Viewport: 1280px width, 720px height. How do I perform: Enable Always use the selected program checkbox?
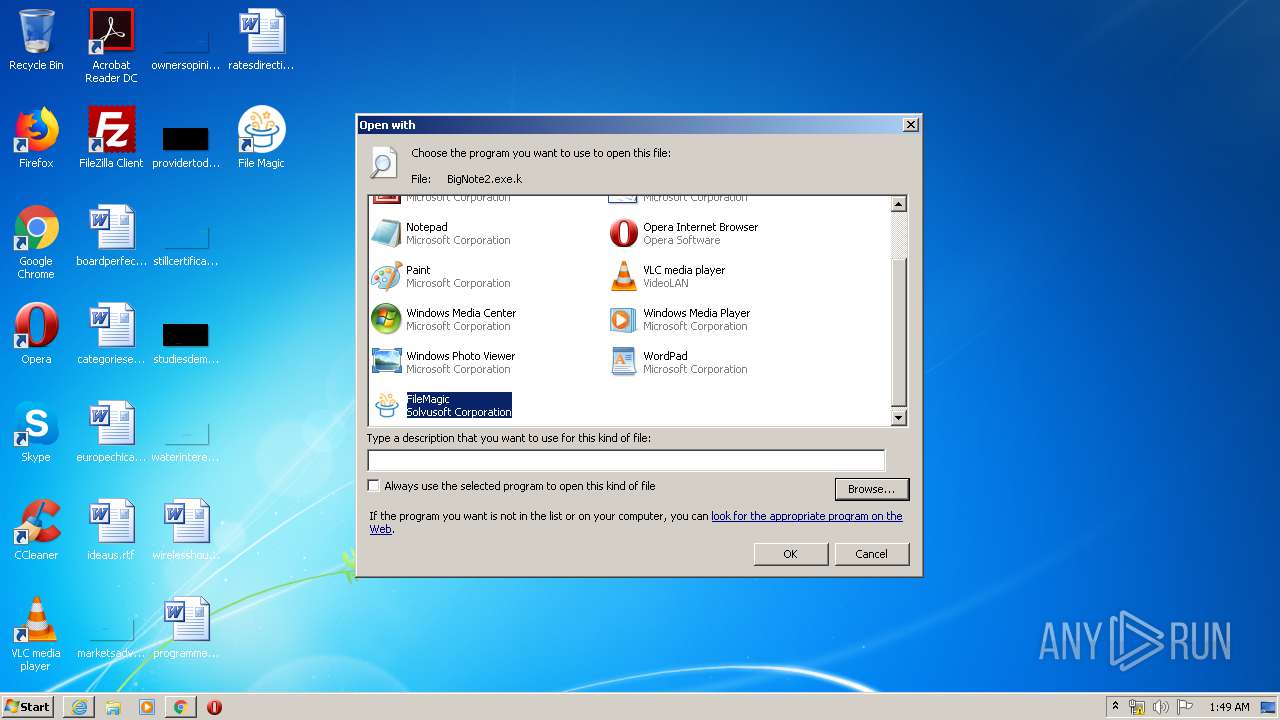[x=374, y=486]
